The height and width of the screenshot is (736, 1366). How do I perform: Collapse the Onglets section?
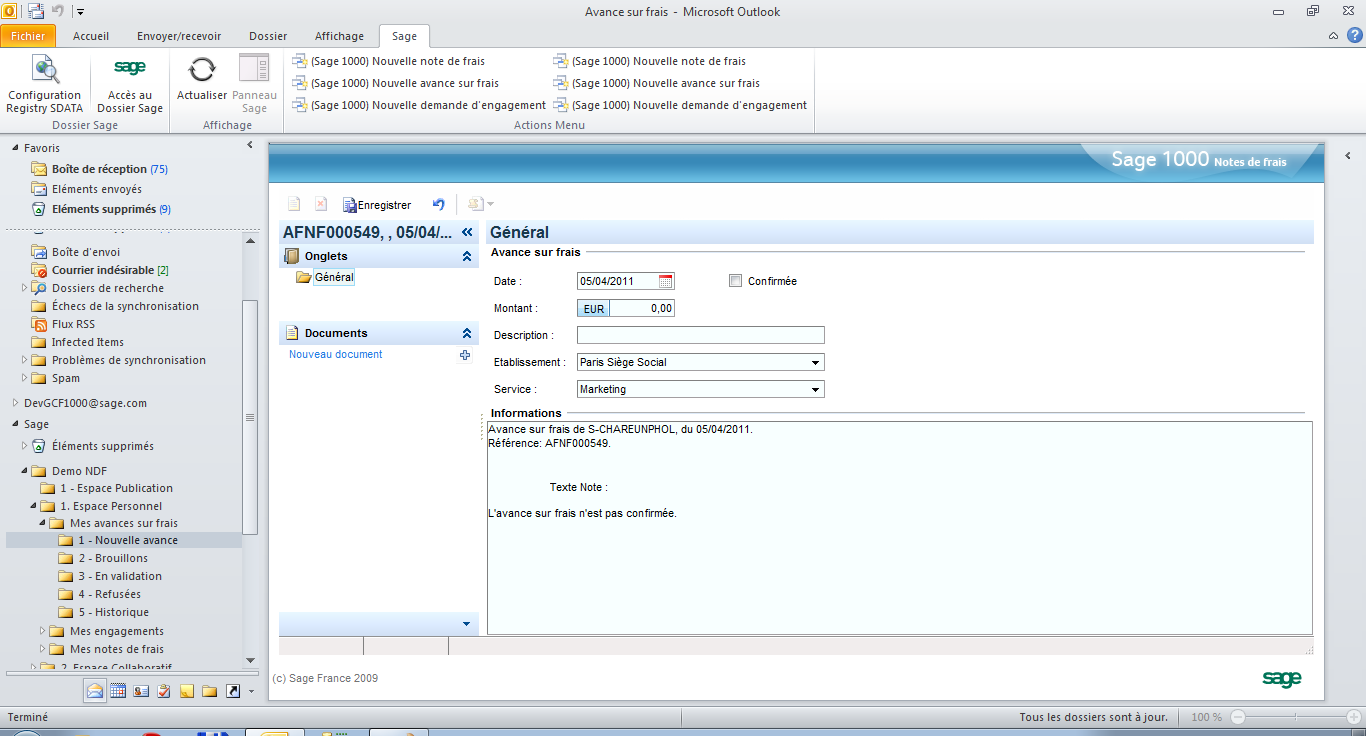point(466,256)
